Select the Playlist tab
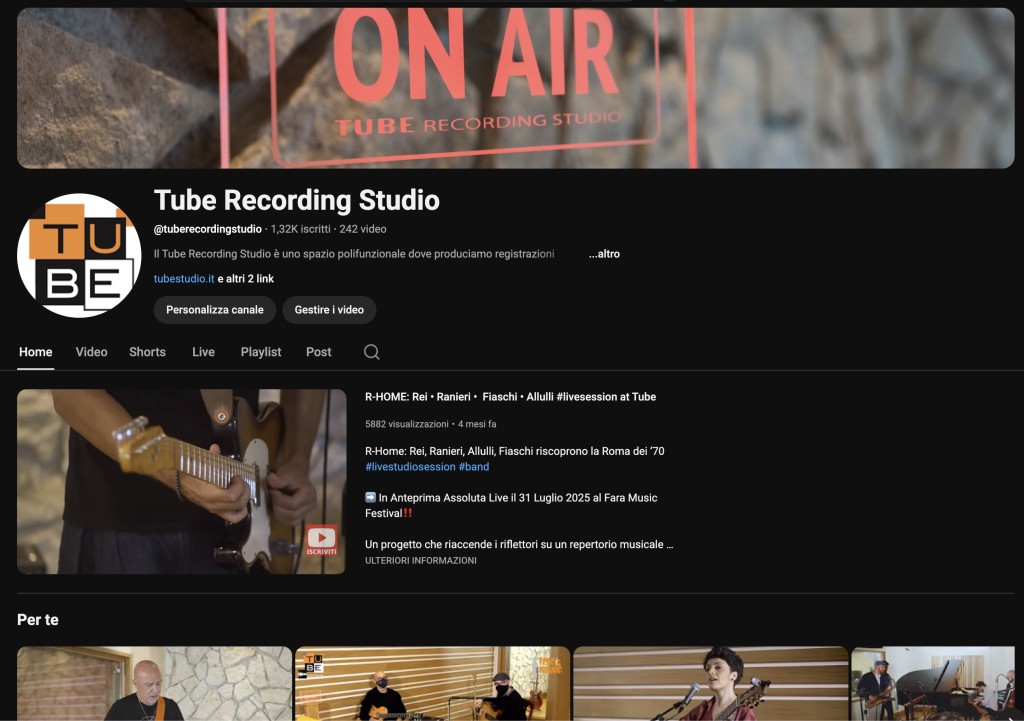Viewport: 1024px width, 721px height. (x=261, y=352)
